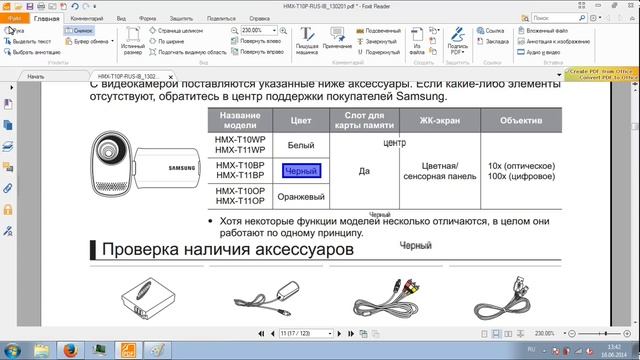Create PDF From File (Из файла)
The height and width of the screenshot is (360, 640).
click(x=417, y=41)
